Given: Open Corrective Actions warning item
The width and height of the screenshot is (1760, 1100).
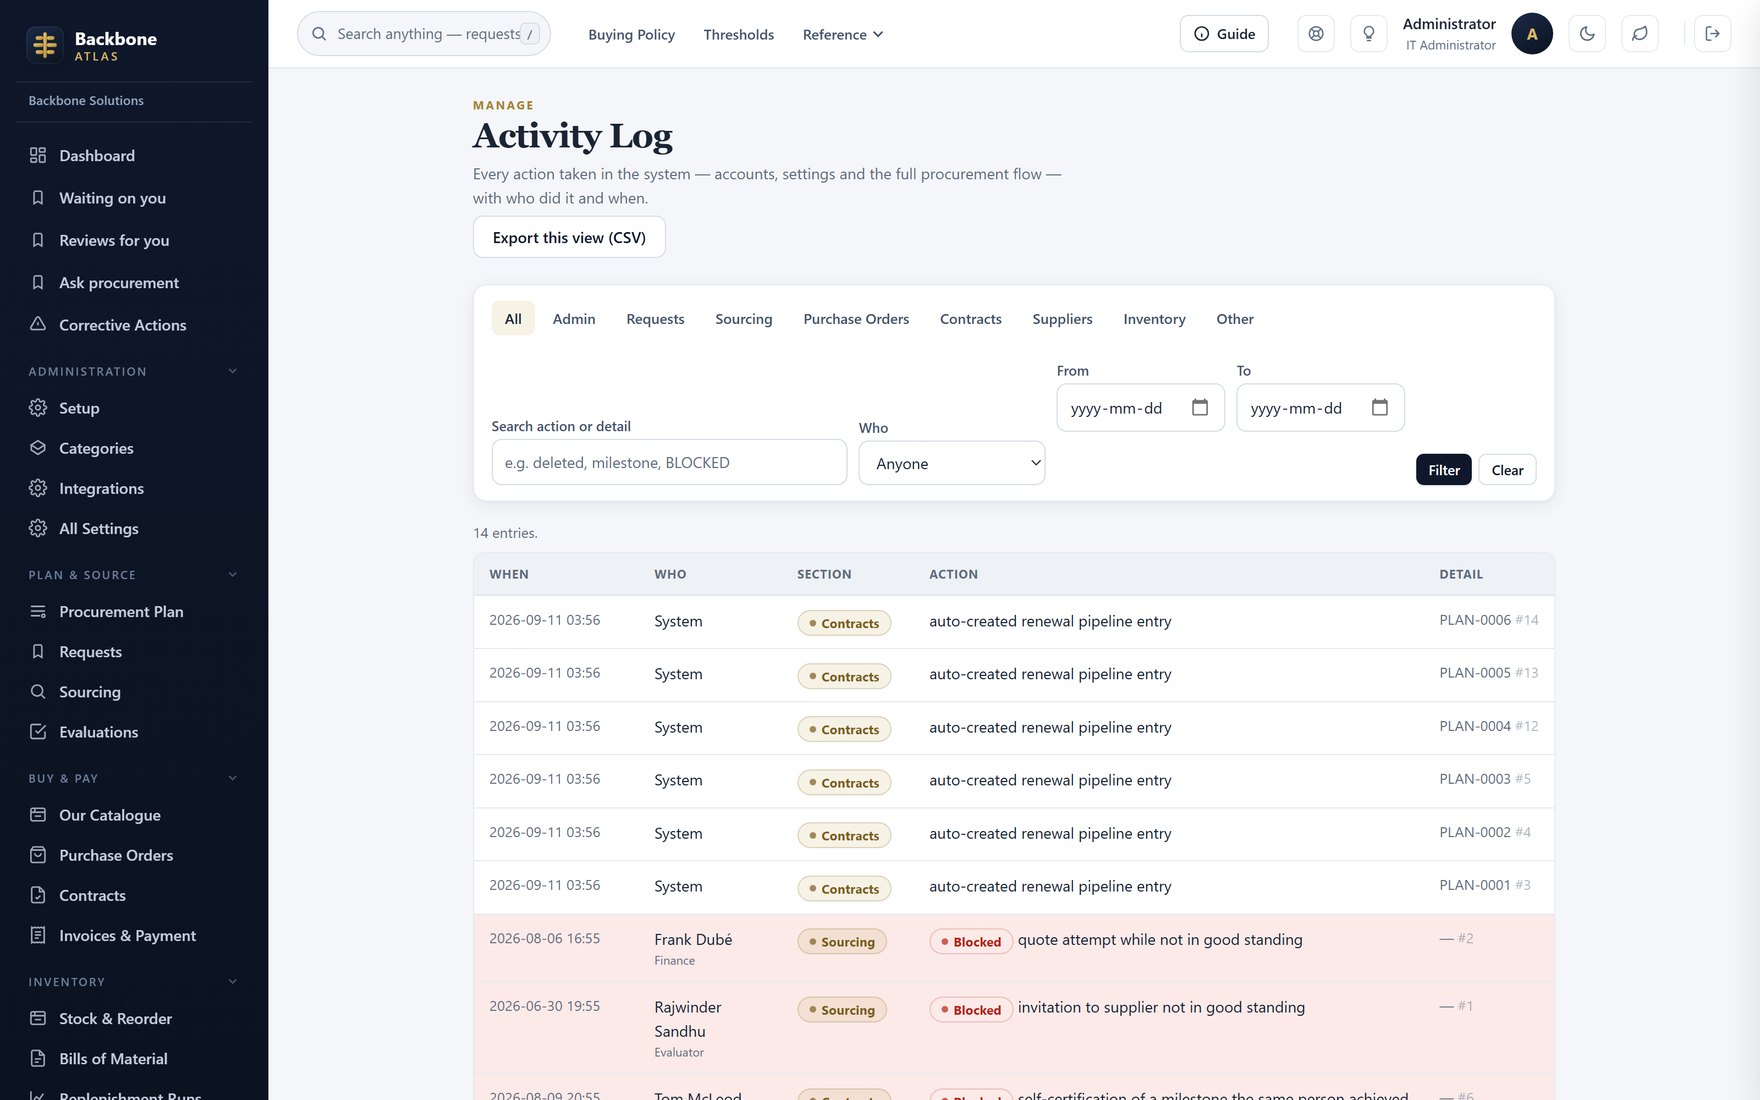Looking at the screenshot, I should pyautogui.click(x=134, y=325).
